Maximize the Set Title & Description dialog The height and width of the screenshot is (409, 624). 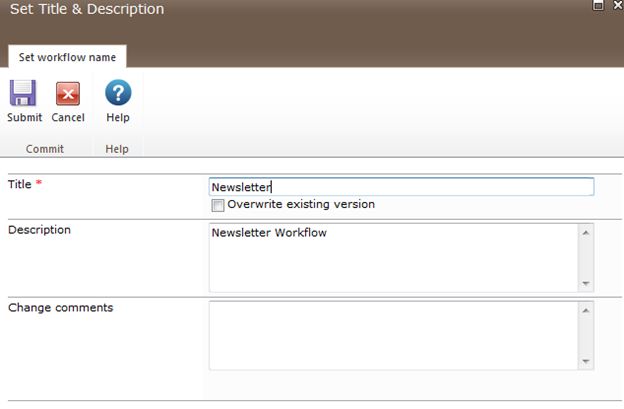point(598,5)
